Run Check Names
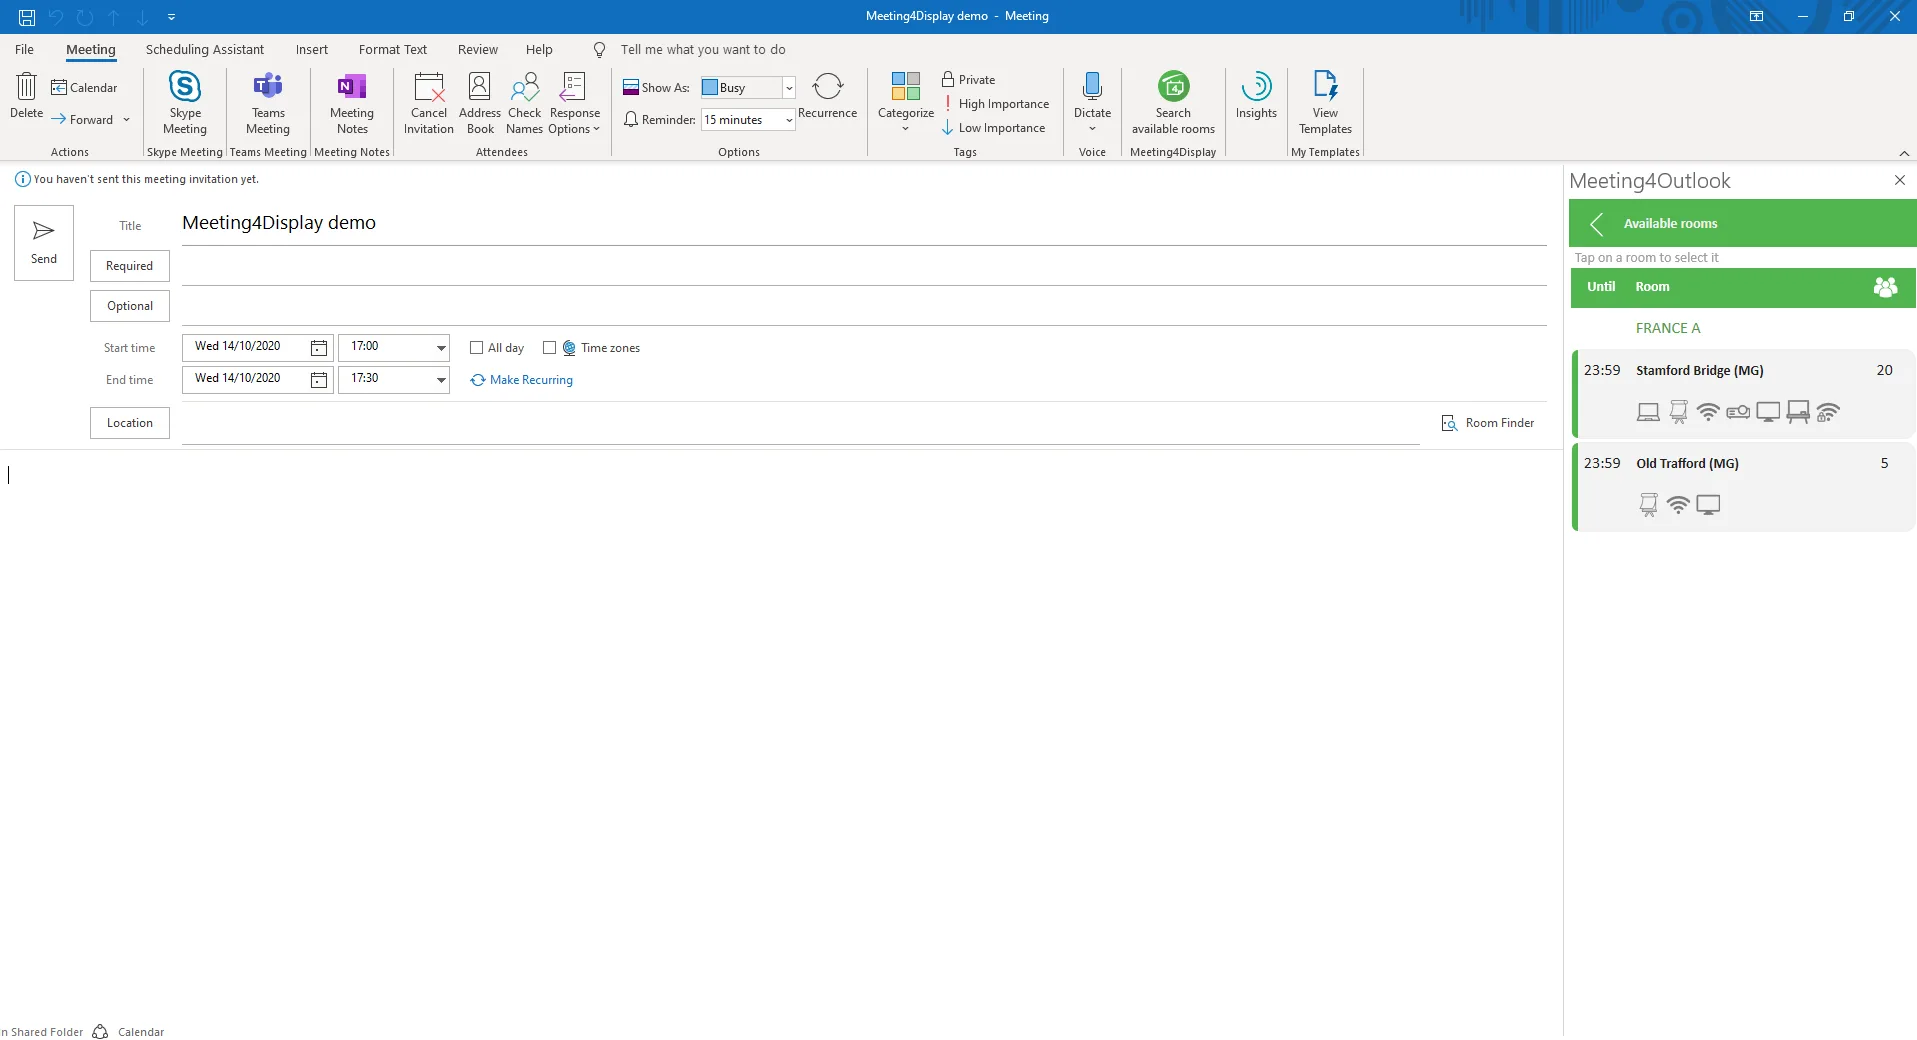Image resolution: width=1917 pixels, height=1040 pixels. click(524, 103)
